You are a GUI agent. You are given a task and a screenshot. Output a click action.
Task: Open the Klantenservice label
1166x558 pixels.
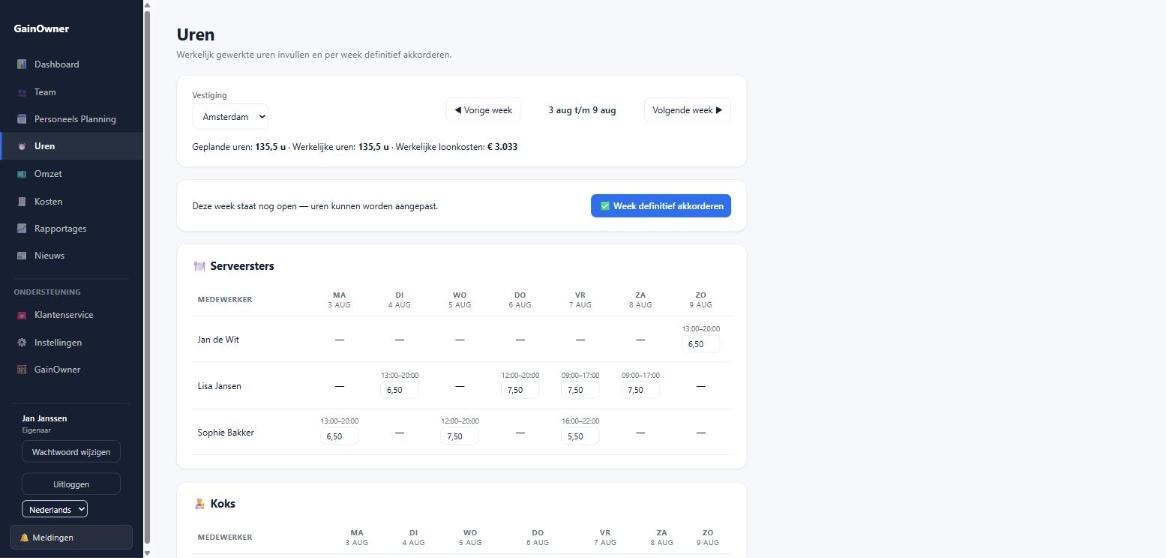pos(64,315)
